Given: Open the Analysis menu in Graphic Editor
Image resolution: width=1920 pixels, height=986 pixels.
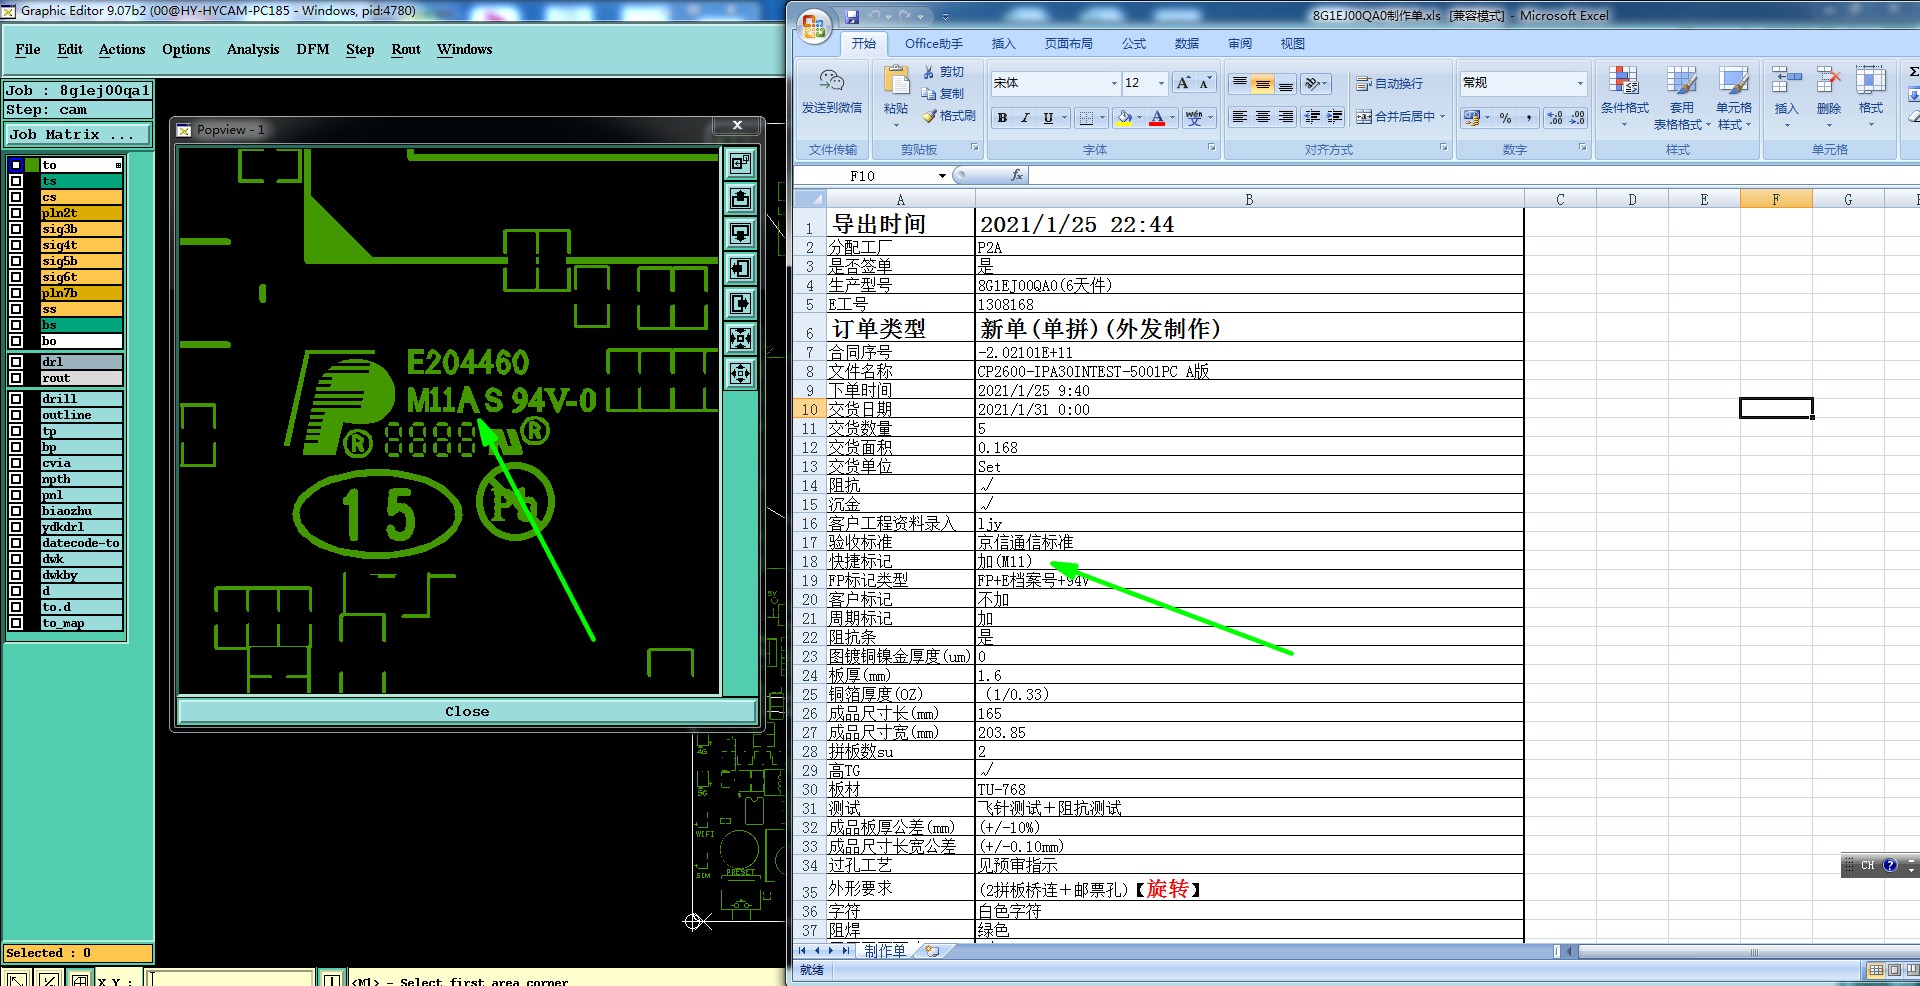Looking at the screenshot, I should [253, 49].
